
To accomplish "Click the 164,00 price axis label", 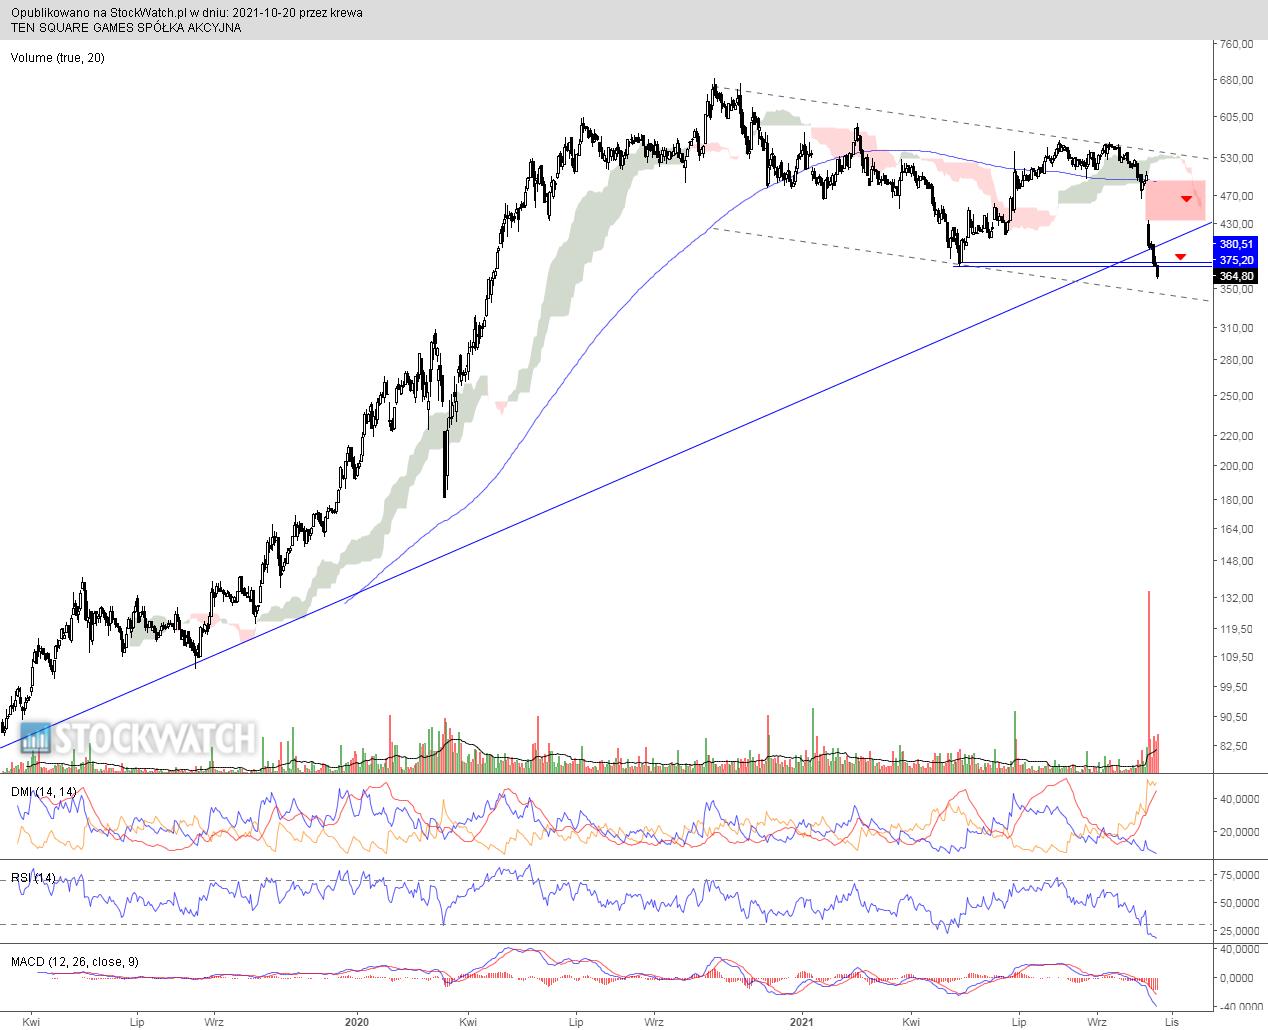I will click(1238, 529).
